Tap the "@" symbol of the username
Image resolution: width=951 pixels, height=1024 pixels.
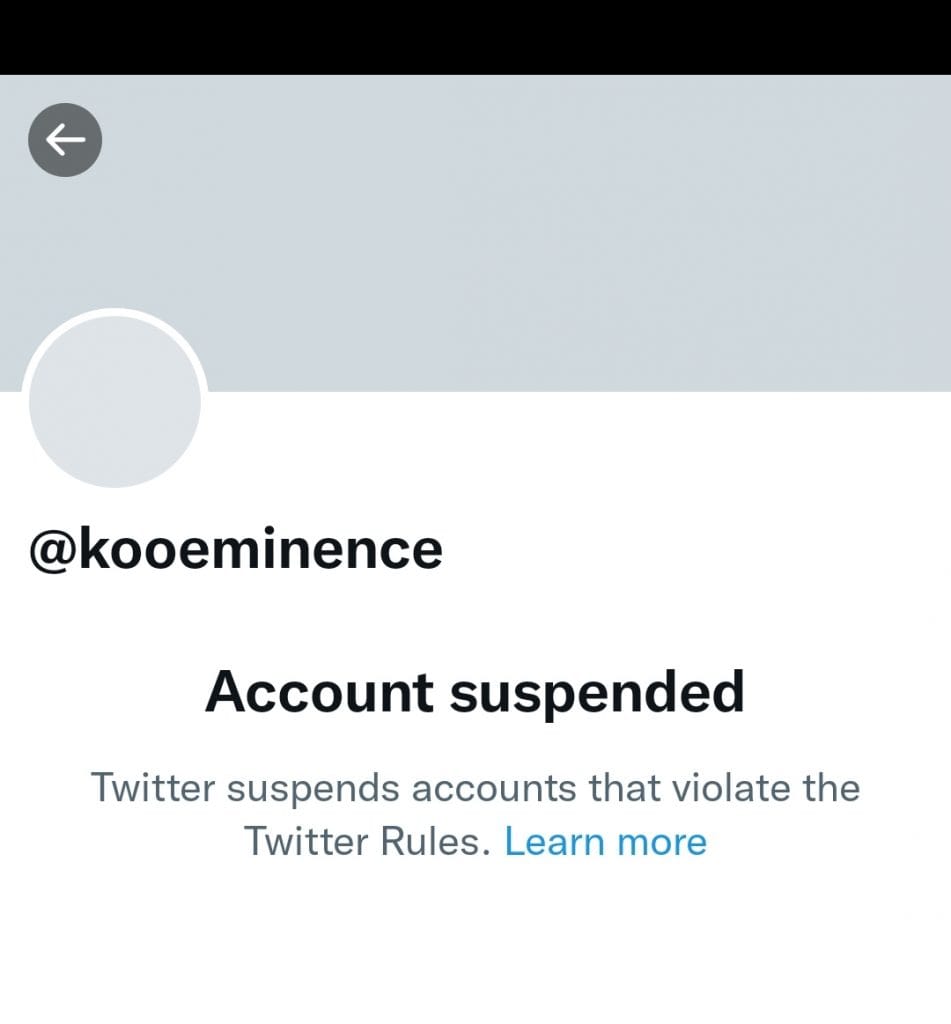pos(52,549)
